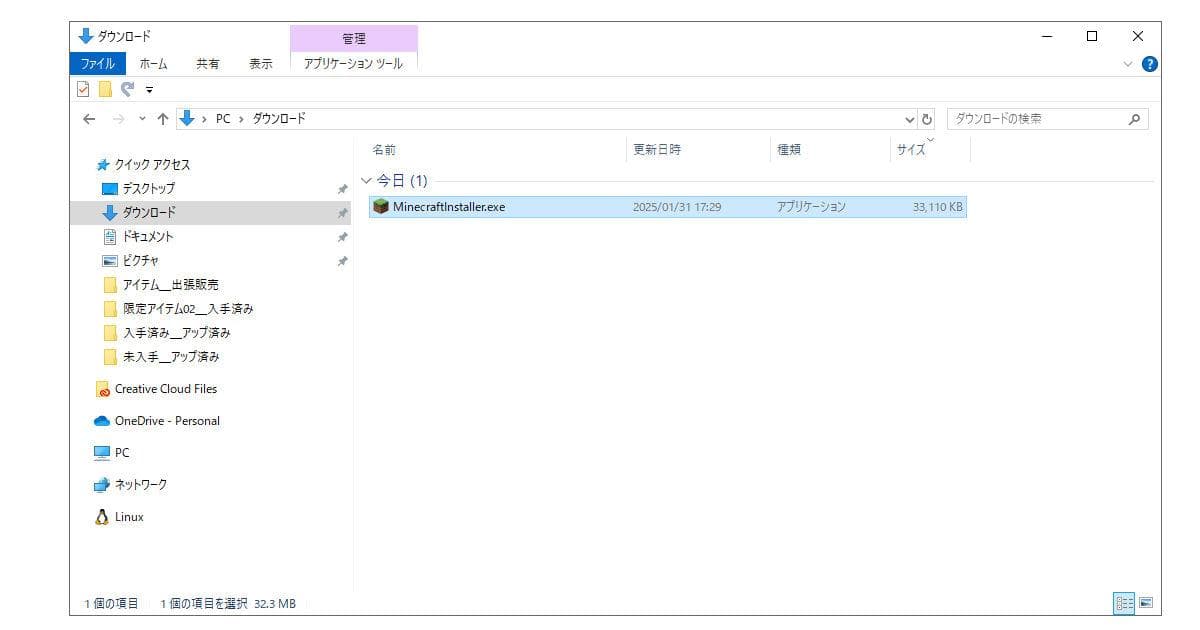Click the download arrow icon in the address bar
Screen dimensions: 1200x630
(187, 118)
